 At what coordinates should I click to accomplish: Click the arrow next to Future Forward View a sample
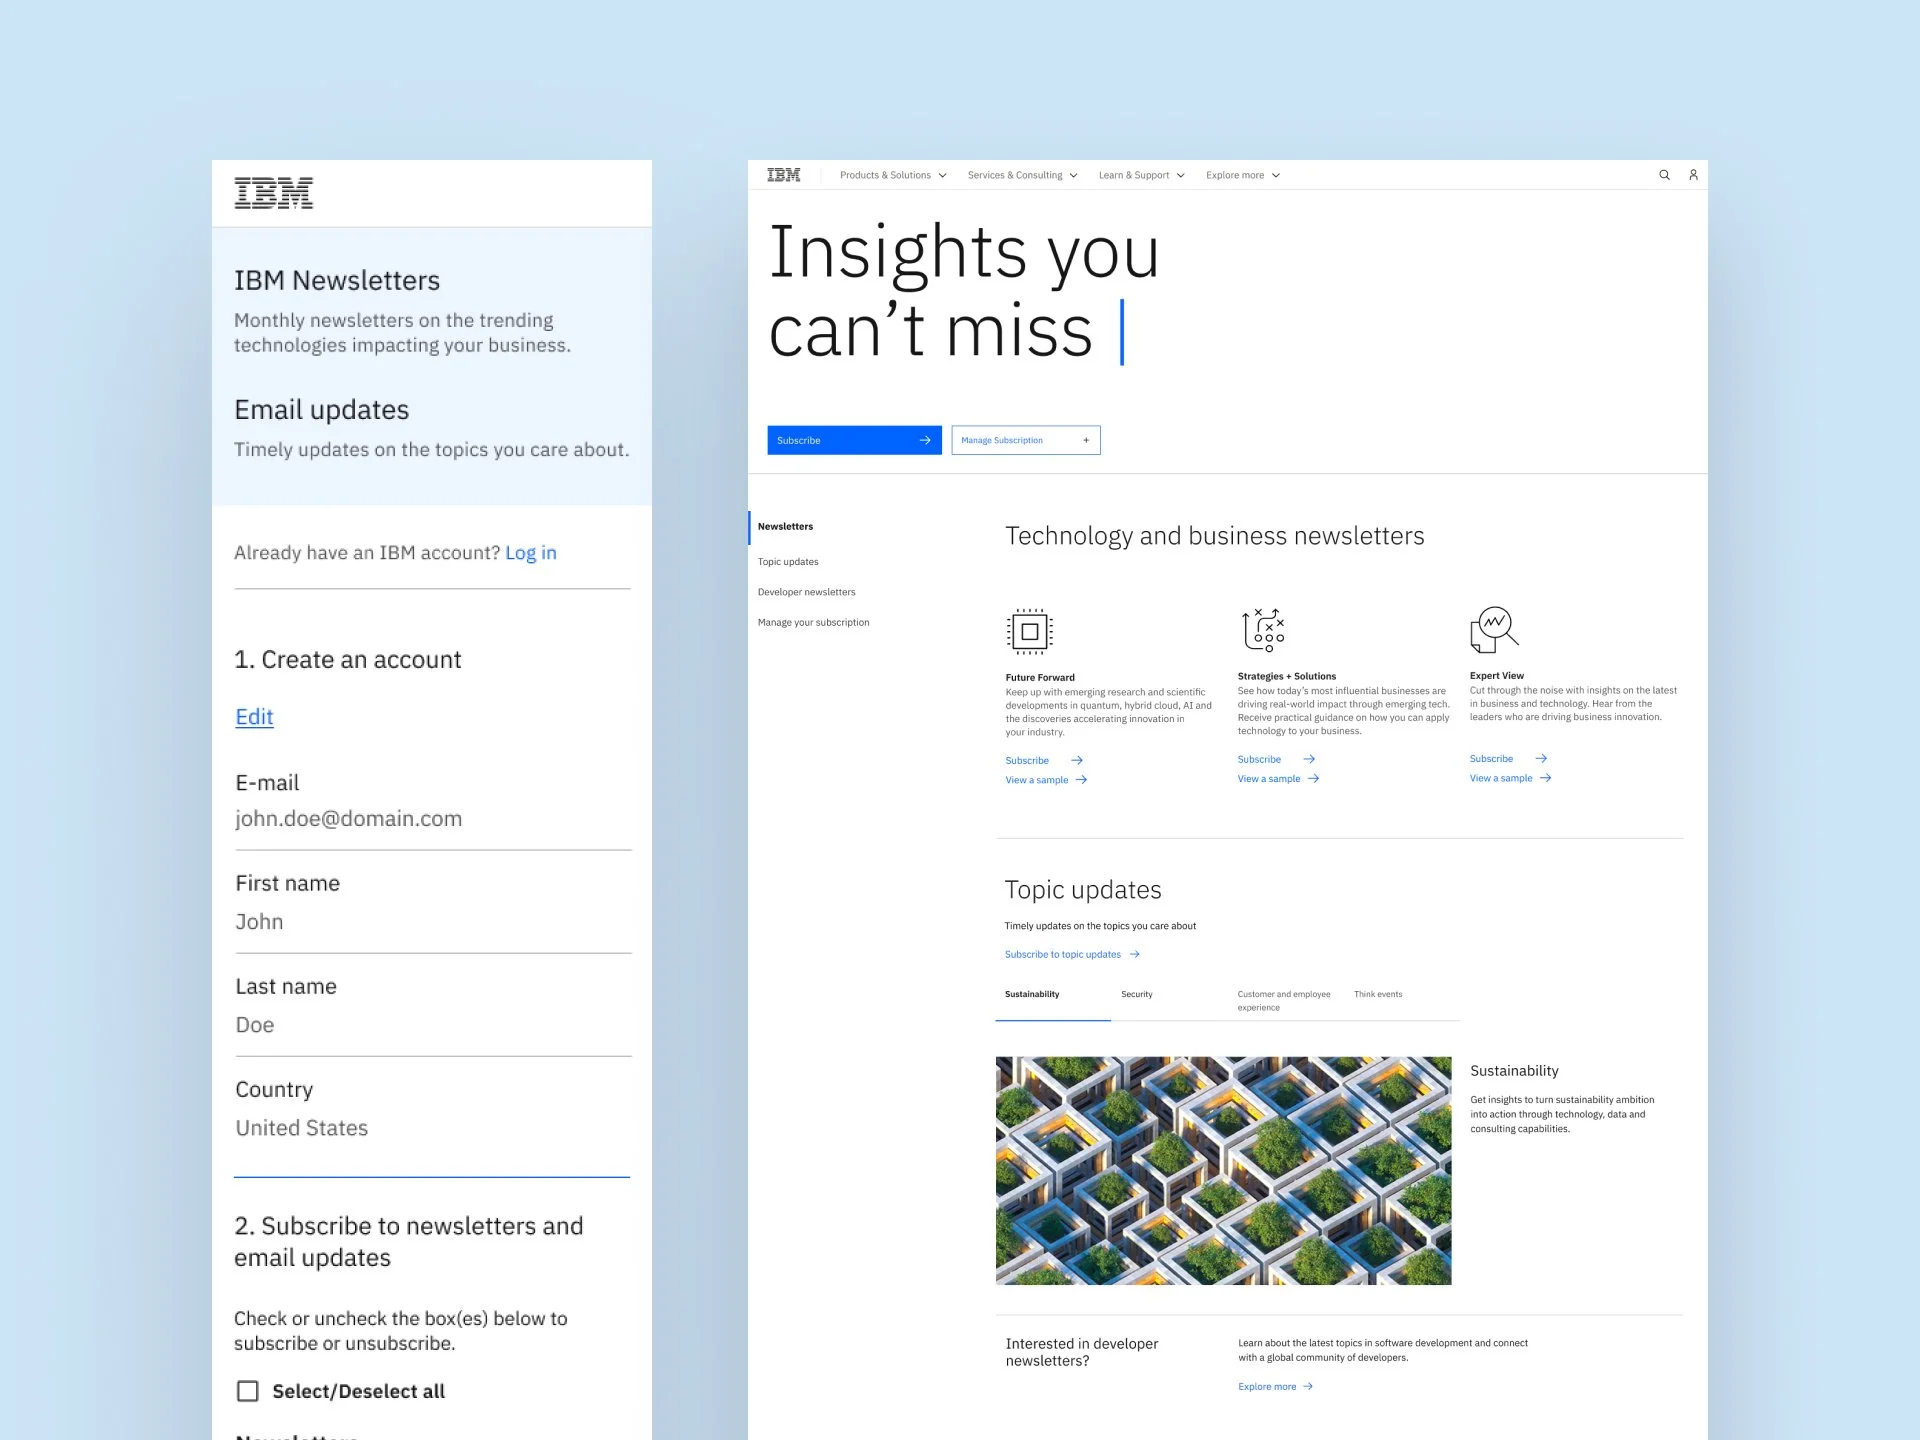pos(1081,780)
